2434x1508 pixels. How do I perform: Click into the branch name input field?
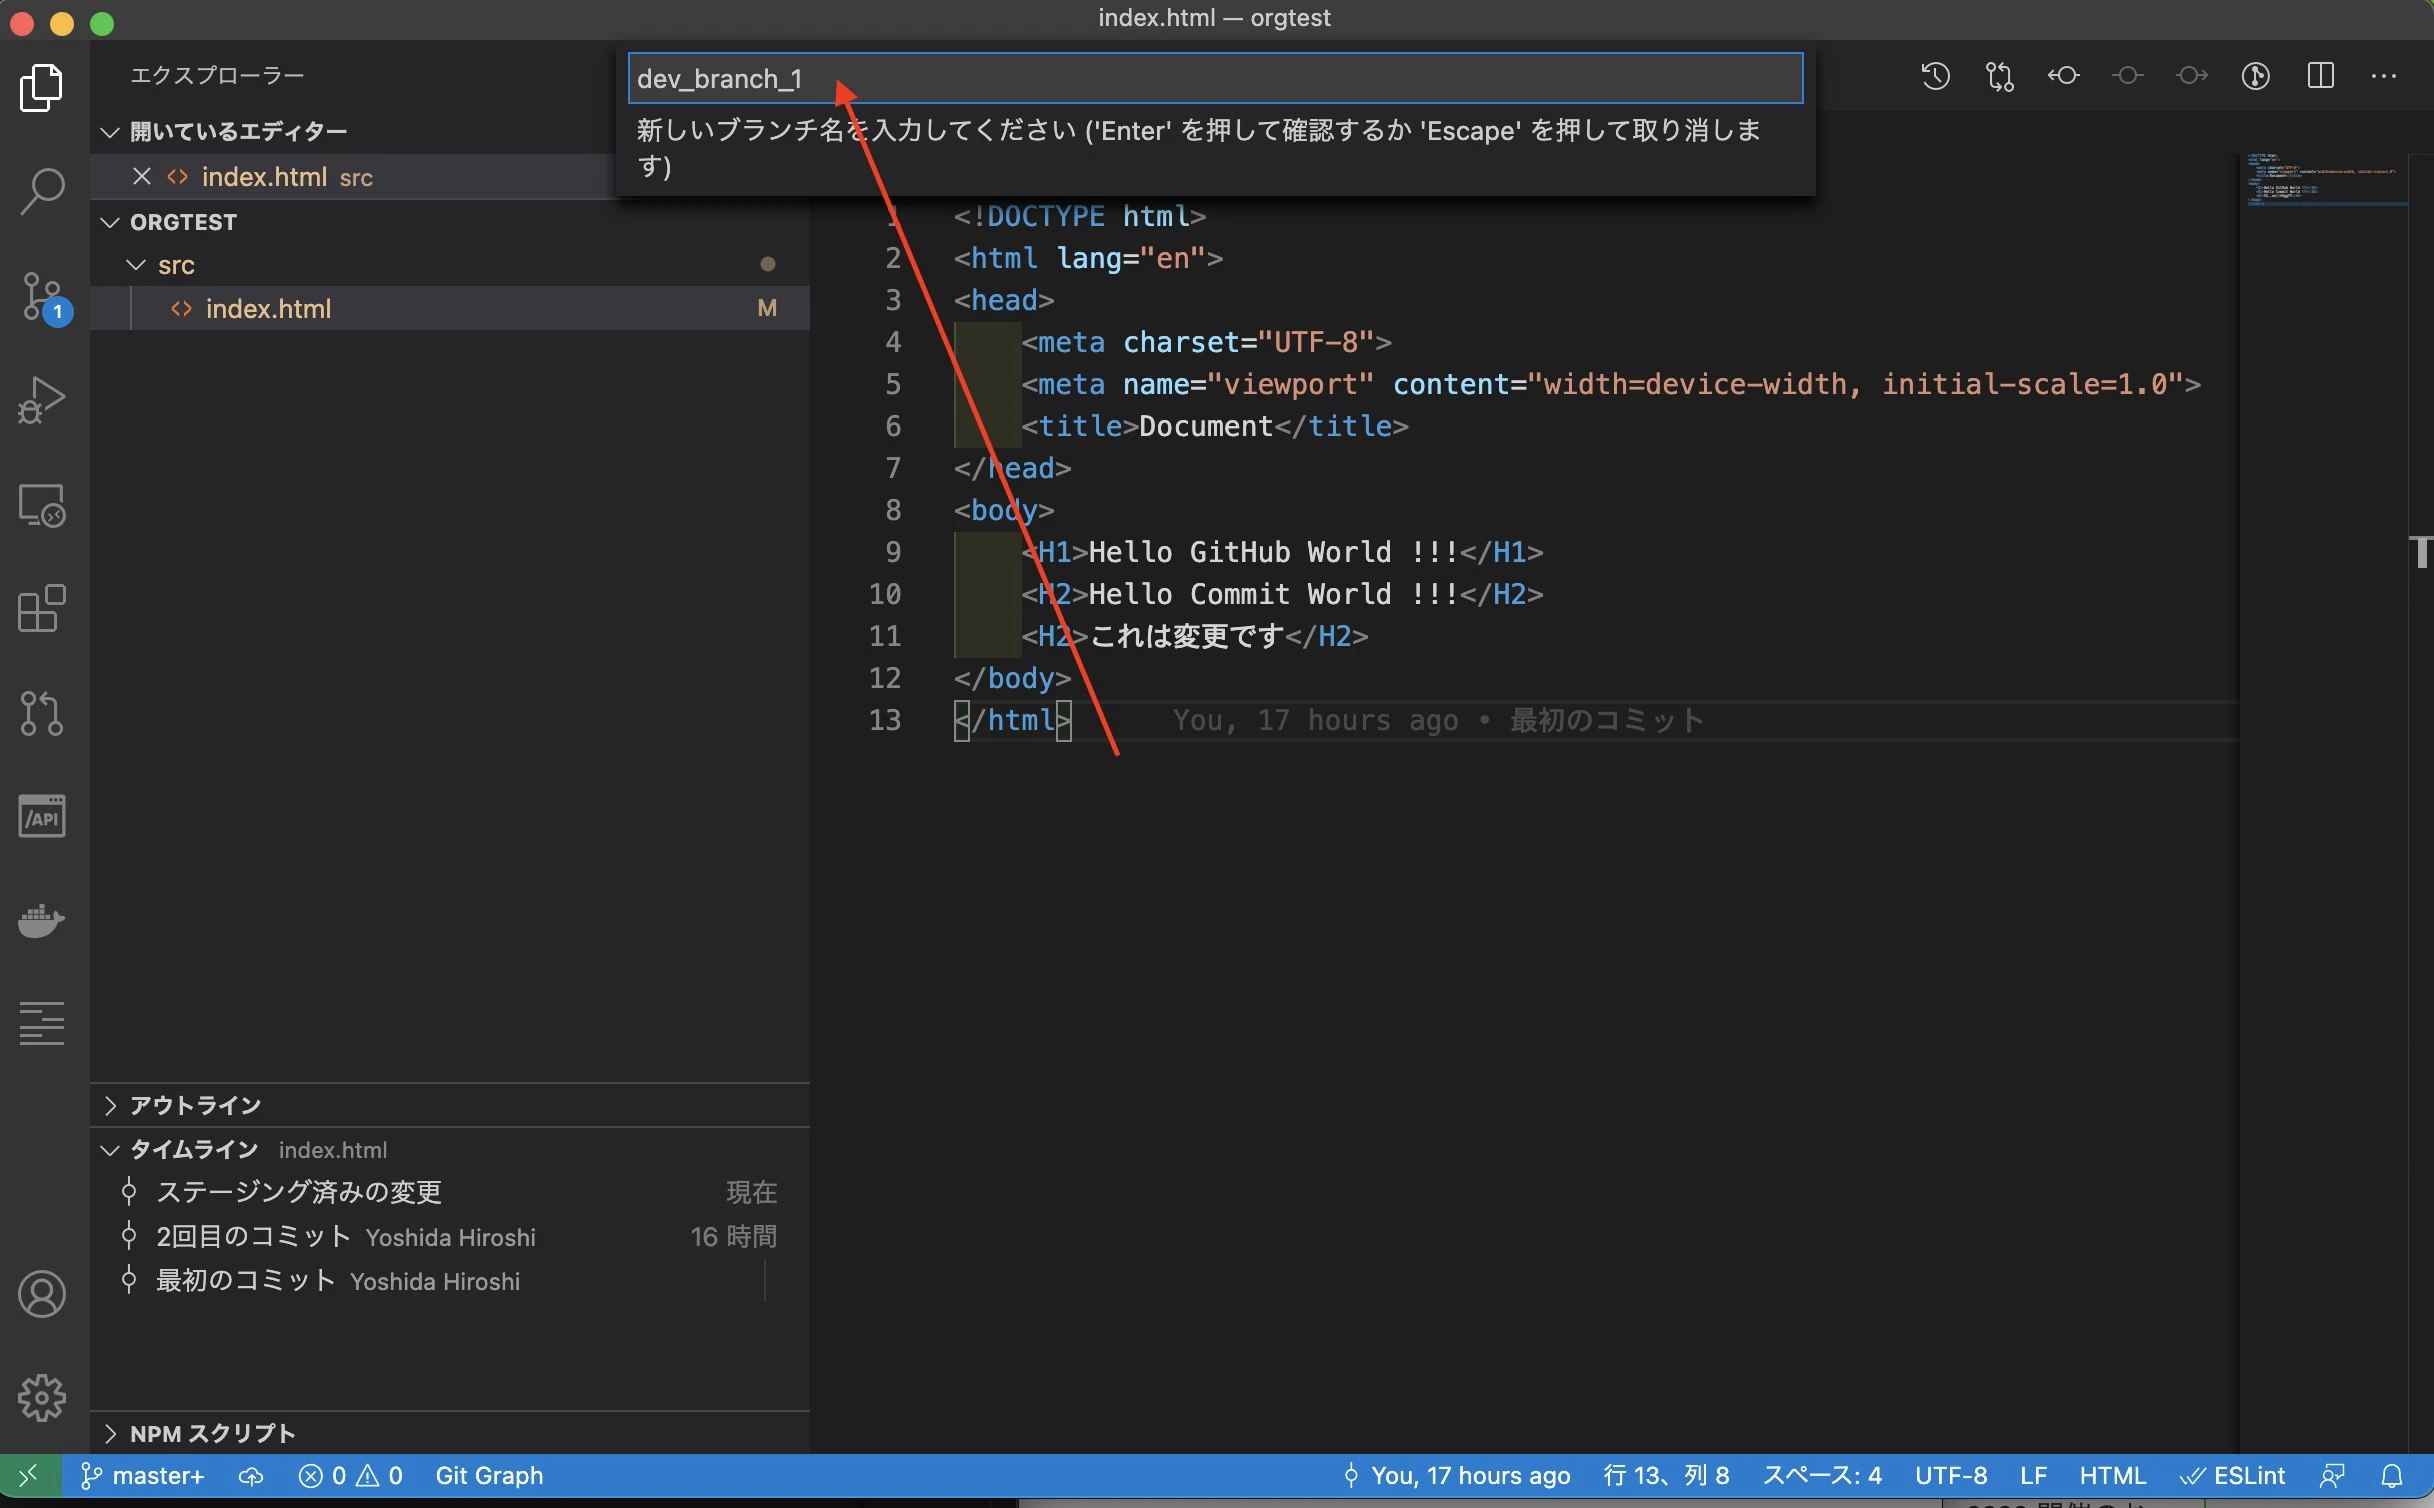pos(1215,78)
